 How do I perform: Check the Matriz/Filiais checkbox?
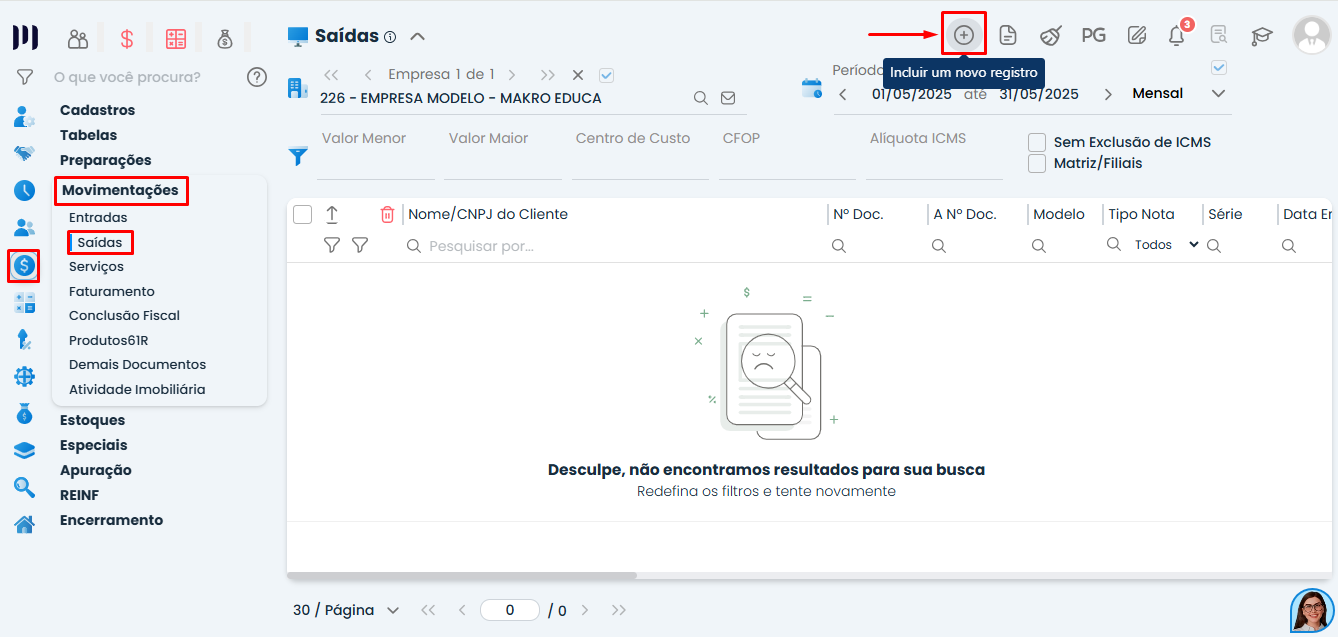coord(1037,163)
